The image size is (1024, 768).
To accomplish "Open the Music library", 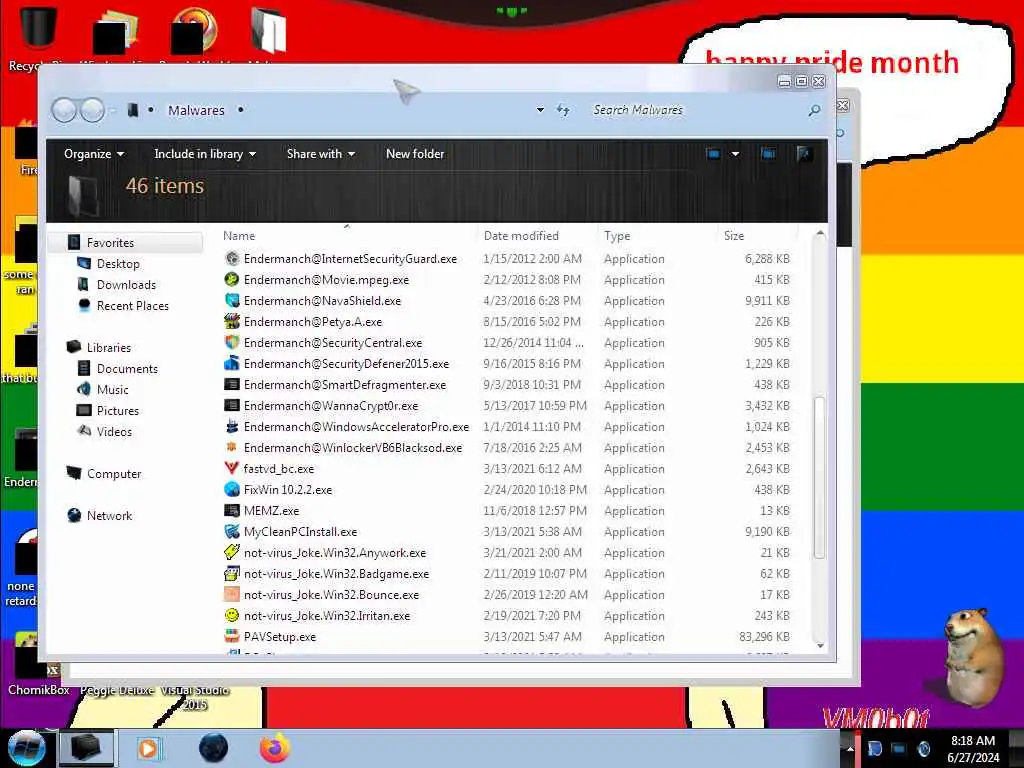I will [112, 390].
